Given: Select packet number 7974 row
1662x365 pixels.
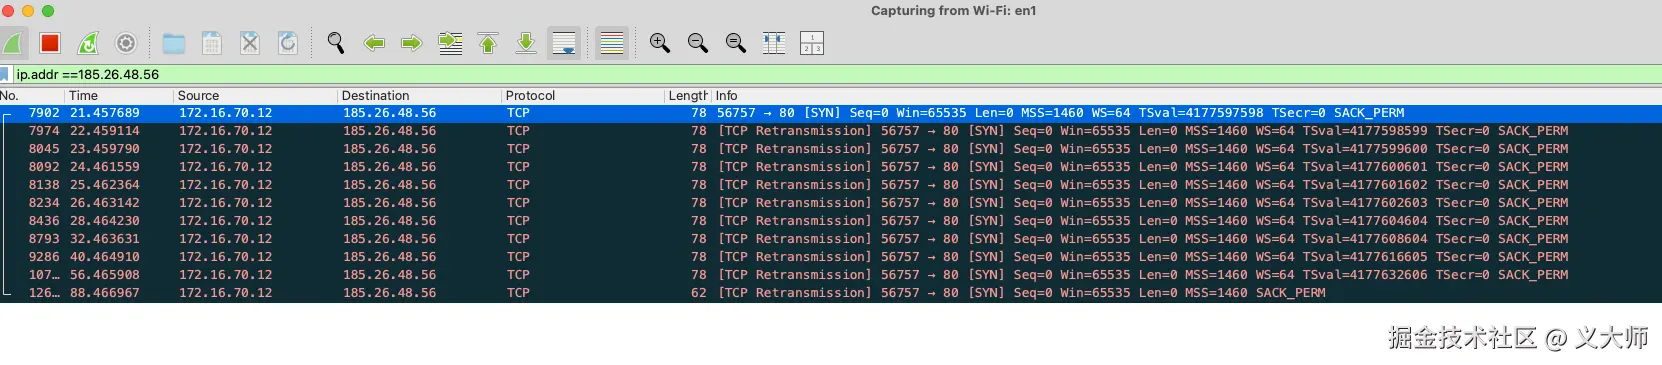Looking at the screenshot, I should tap(831, 131).
